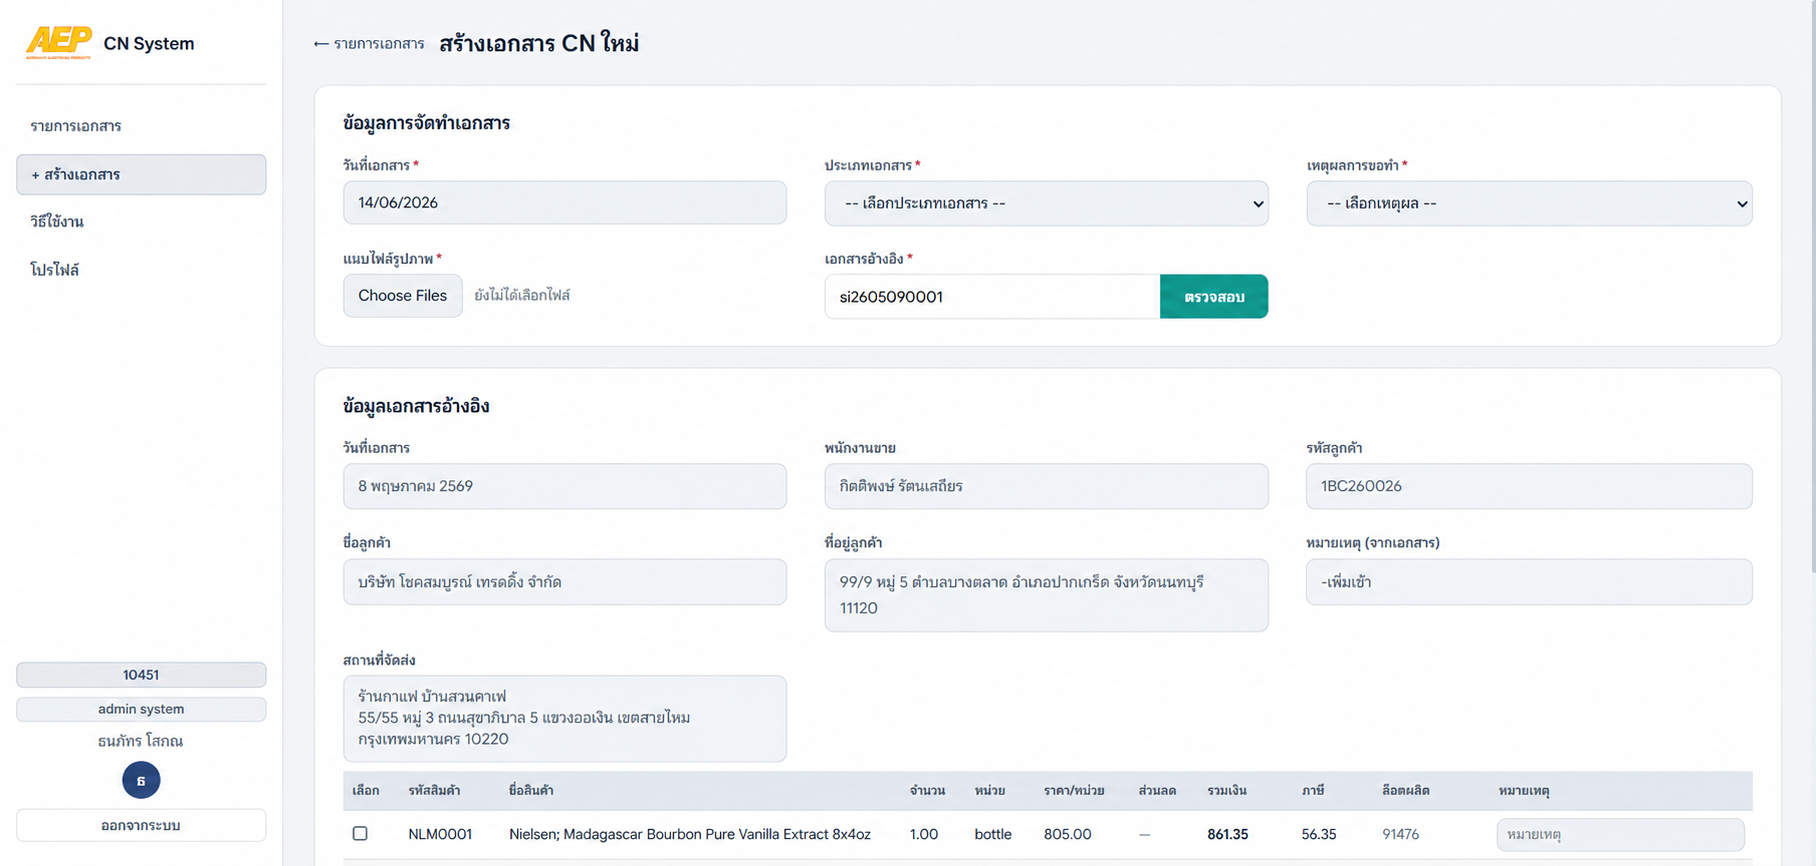Viewport: 1816px width, 866px height.
Task: Click the CN System title text
Action: click(149, 43)
